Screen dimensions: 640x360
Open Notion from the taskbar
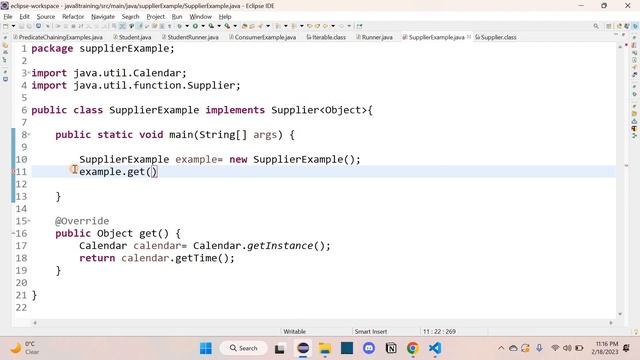coord(391,348)
